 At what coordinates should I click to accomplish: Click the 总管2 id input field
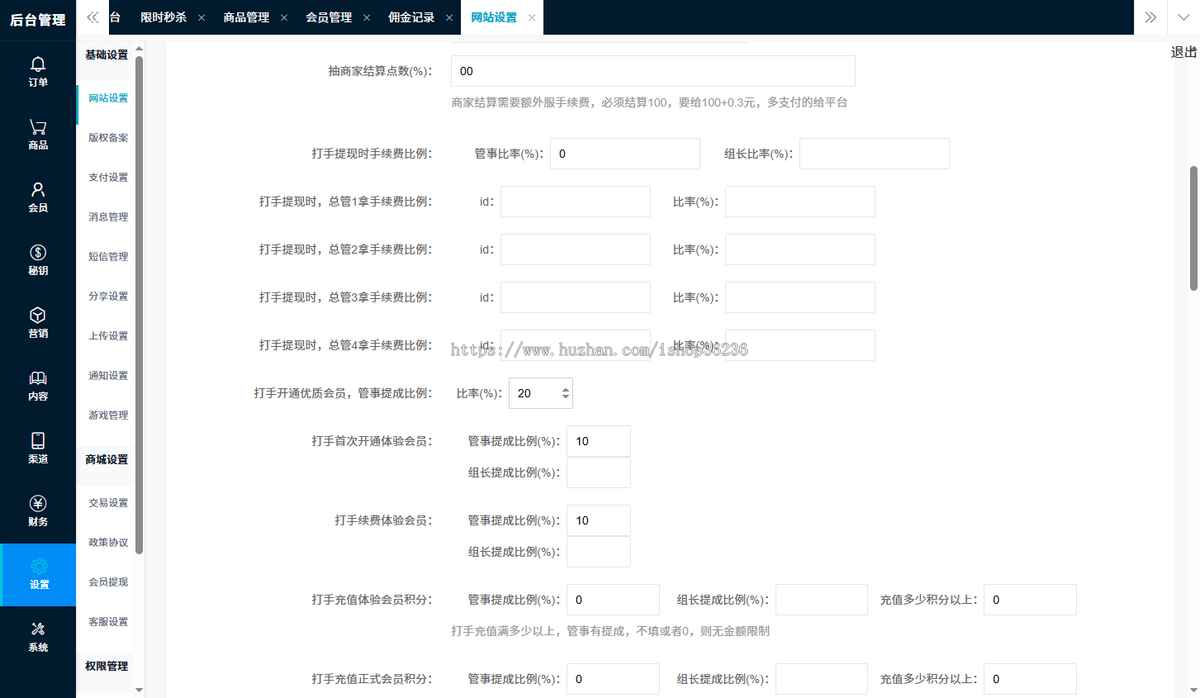[575, 250]
